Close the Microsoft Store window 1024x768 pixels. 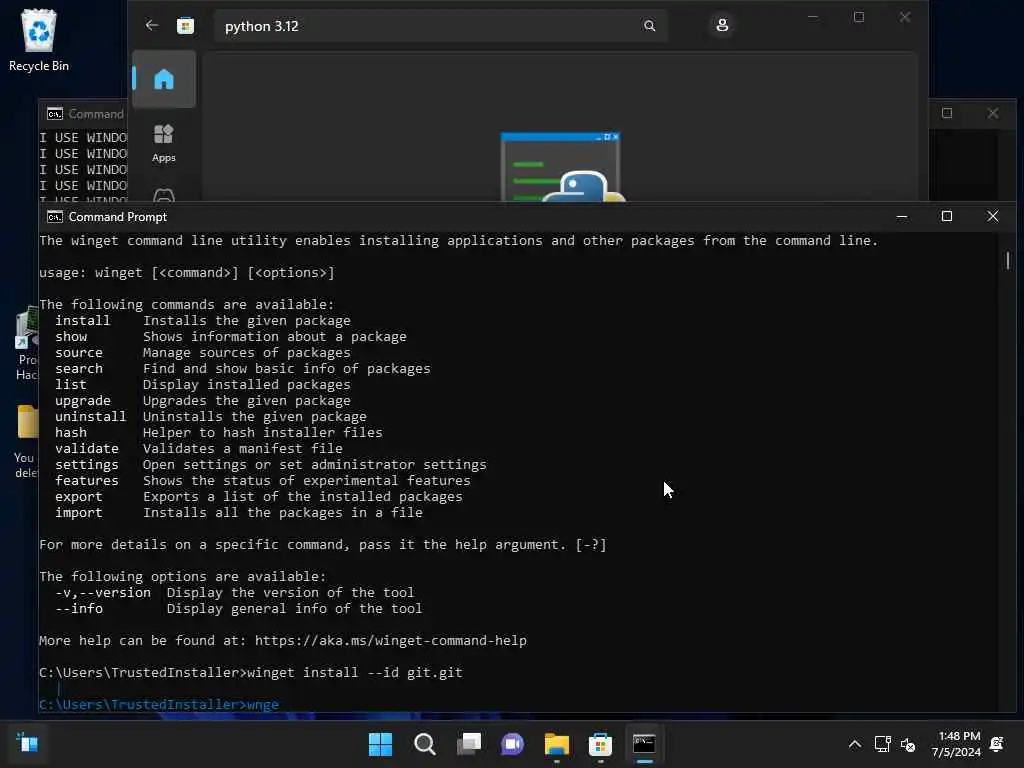pyautogui.click(x=904, y=18)
